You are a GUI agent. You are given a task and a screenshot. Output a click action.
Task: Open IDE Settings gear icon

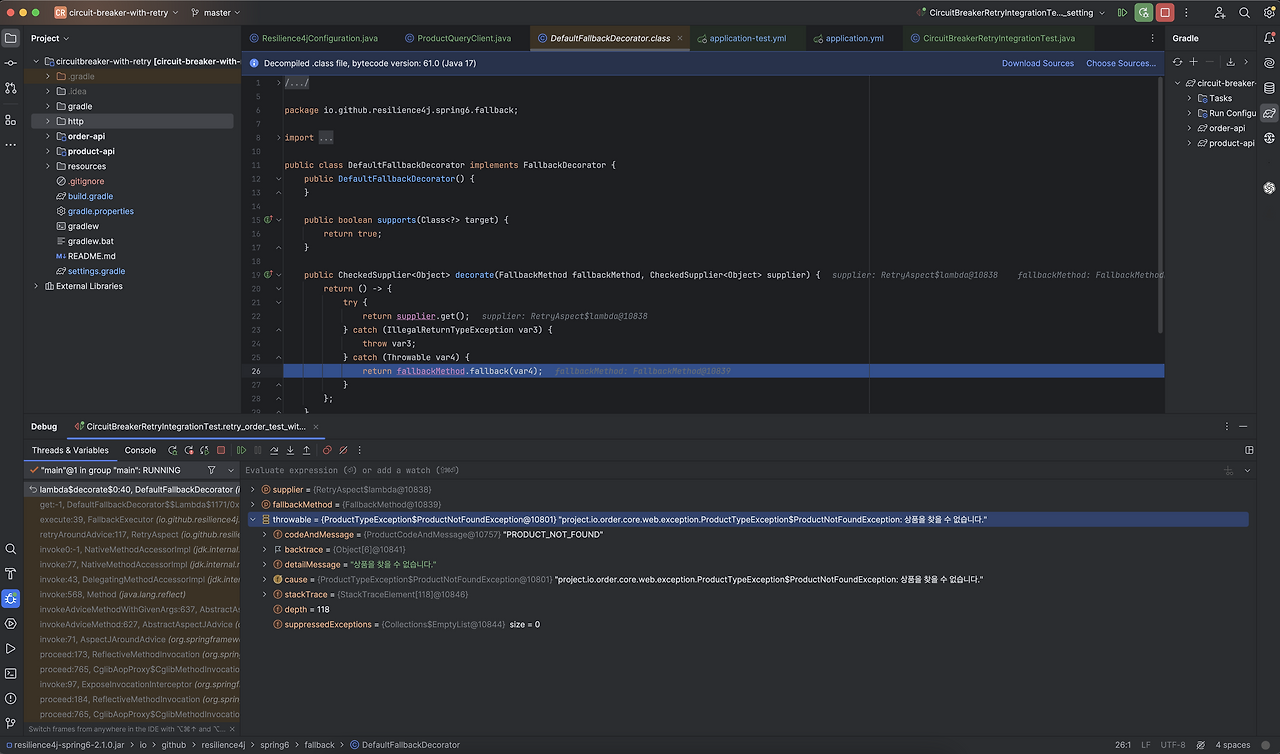pyautogui.click(x=1267, y=13)
